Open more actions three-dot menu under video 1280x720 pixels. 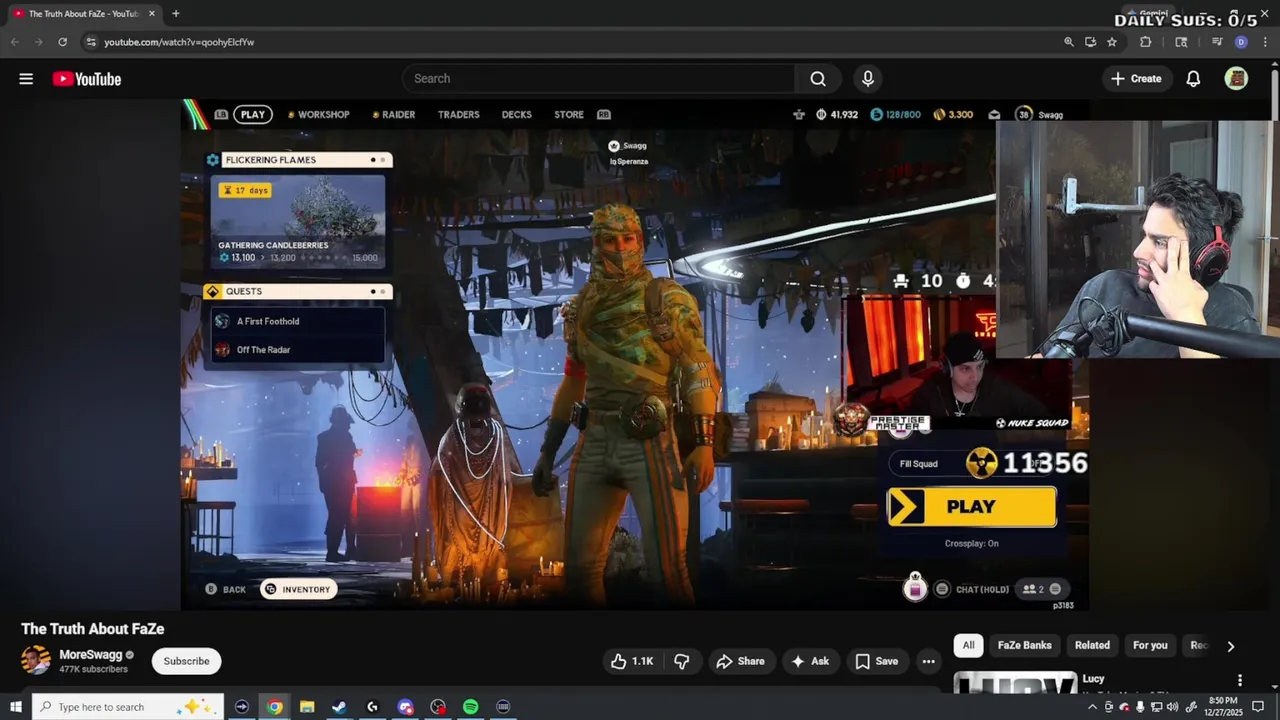pos(928,661)
